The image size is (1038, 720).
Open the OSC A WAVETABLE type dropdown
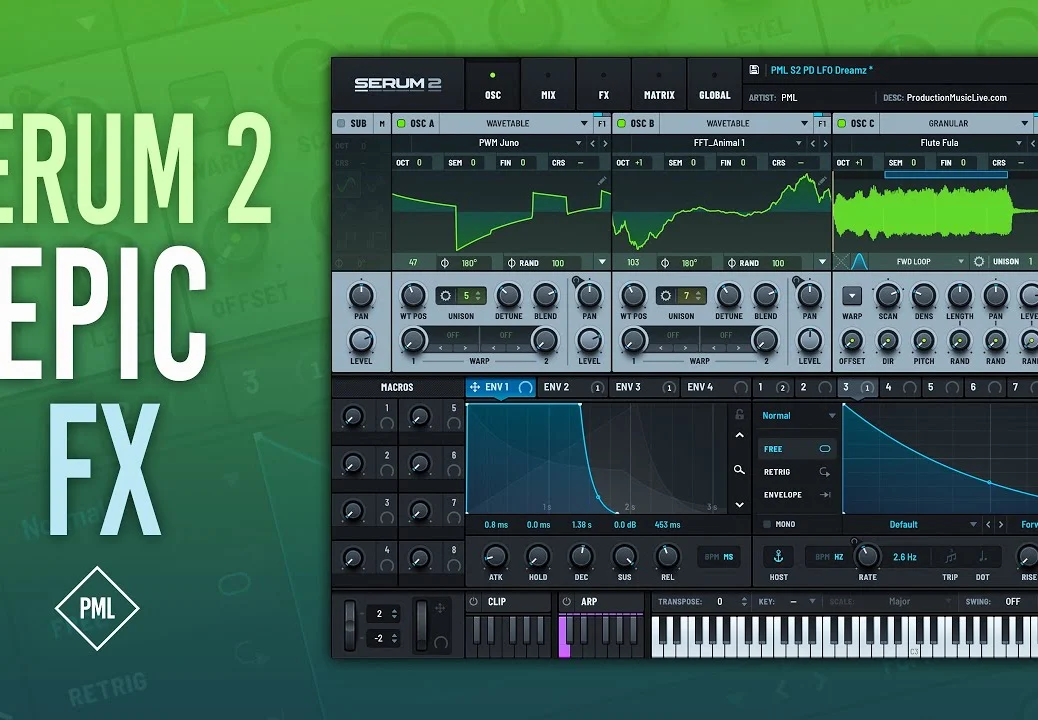point(515,123)
